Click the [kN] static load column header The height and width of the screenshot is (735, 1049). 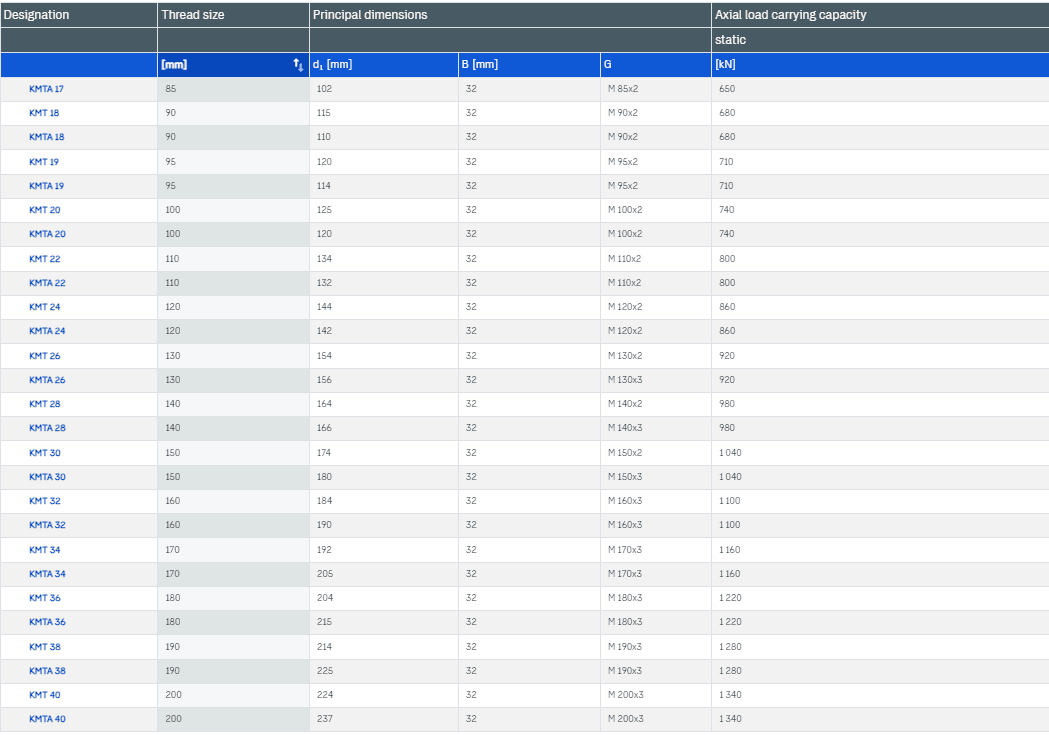pos(725,65)
